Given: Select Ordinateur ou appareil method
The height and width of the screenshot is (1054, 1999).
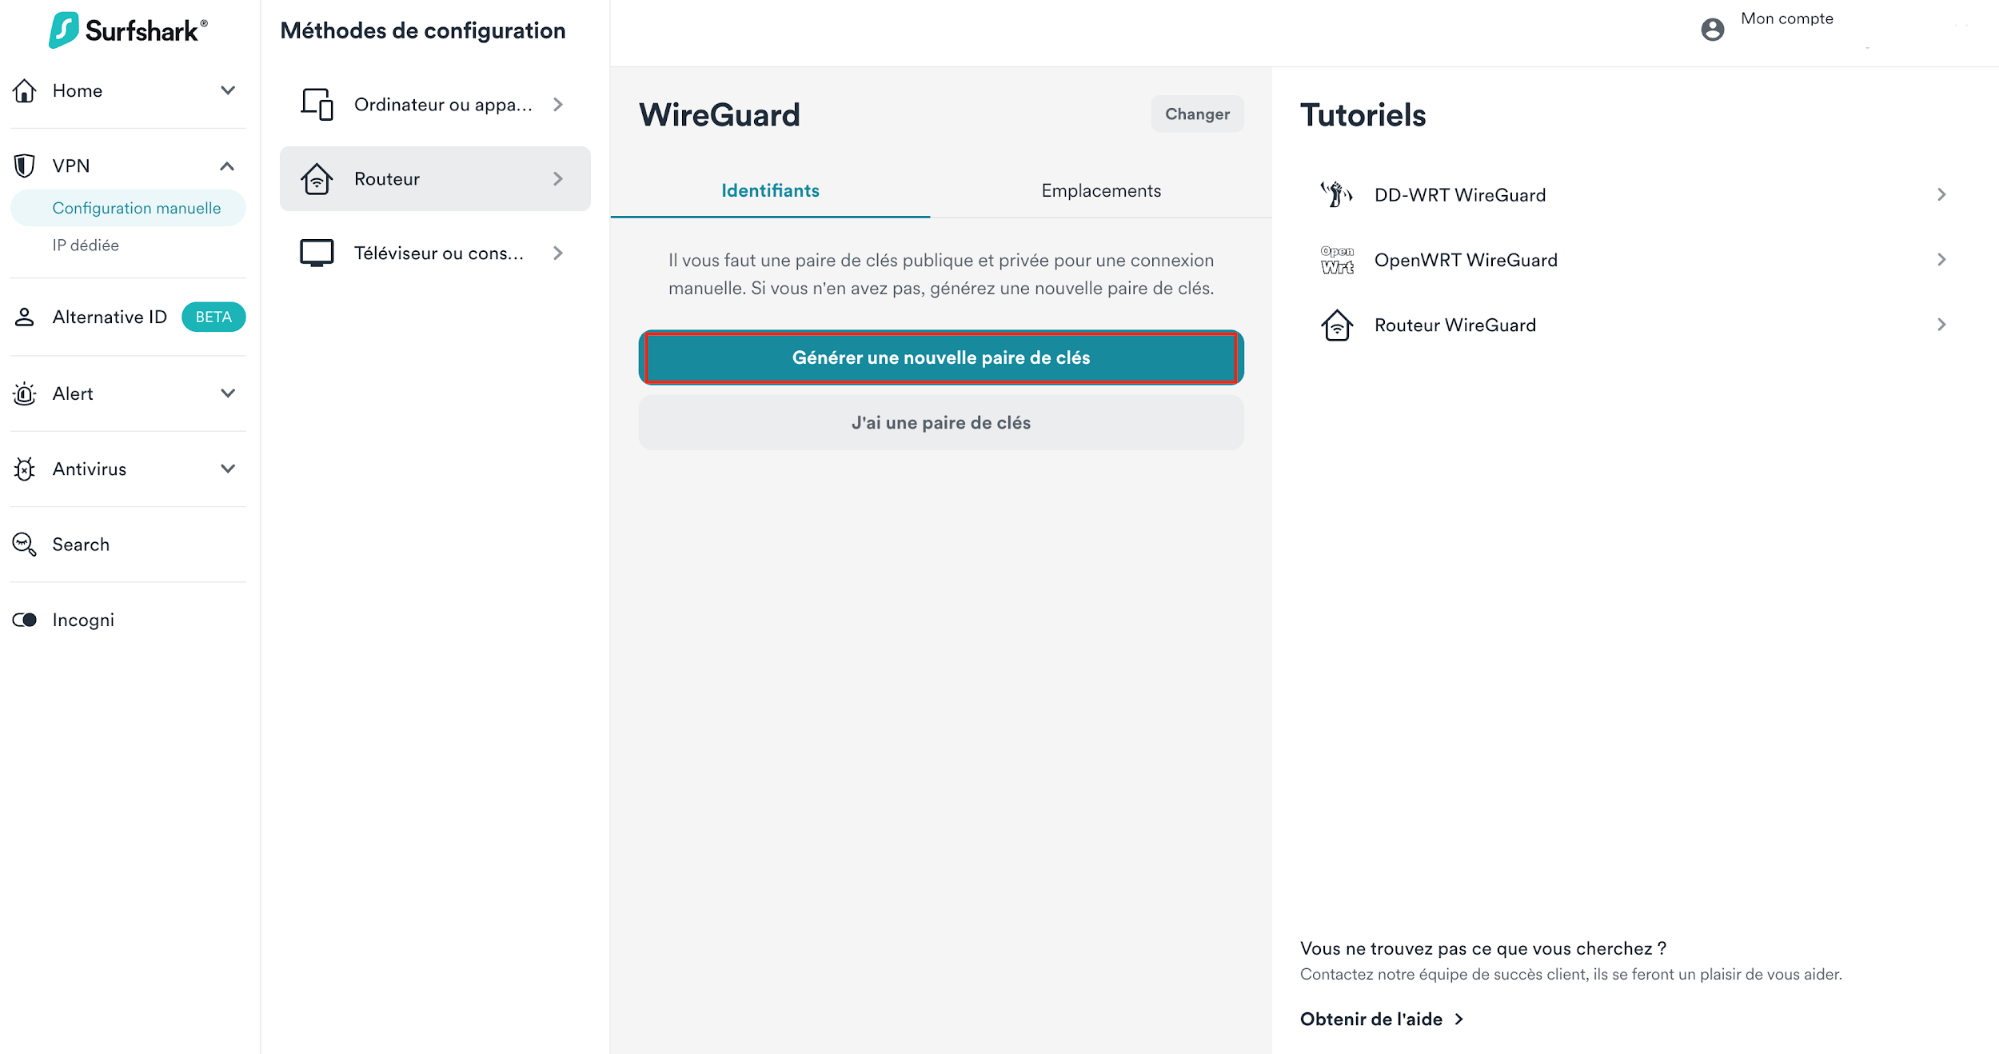Looking at the screenshot, I should pyautogui.click(x=435, y=104).
